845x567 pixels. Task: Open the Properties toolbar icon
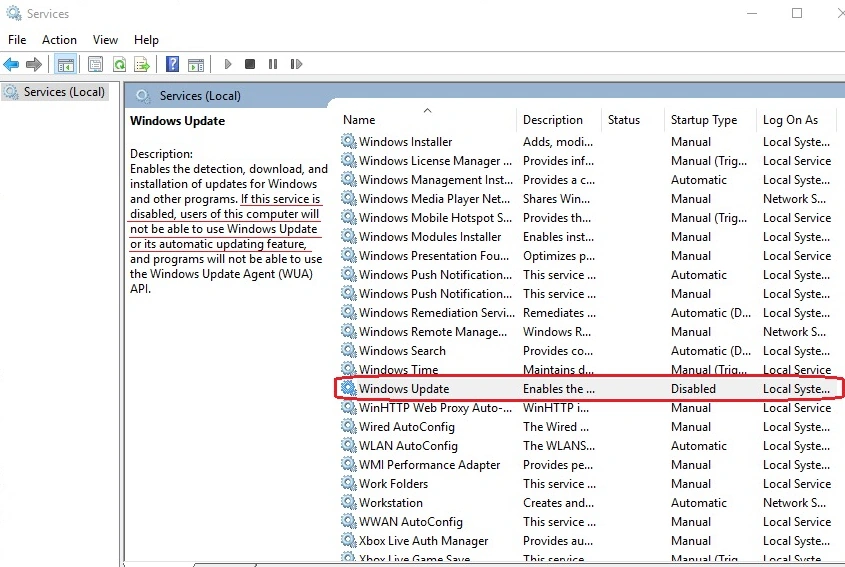click(x=95, y=65)
